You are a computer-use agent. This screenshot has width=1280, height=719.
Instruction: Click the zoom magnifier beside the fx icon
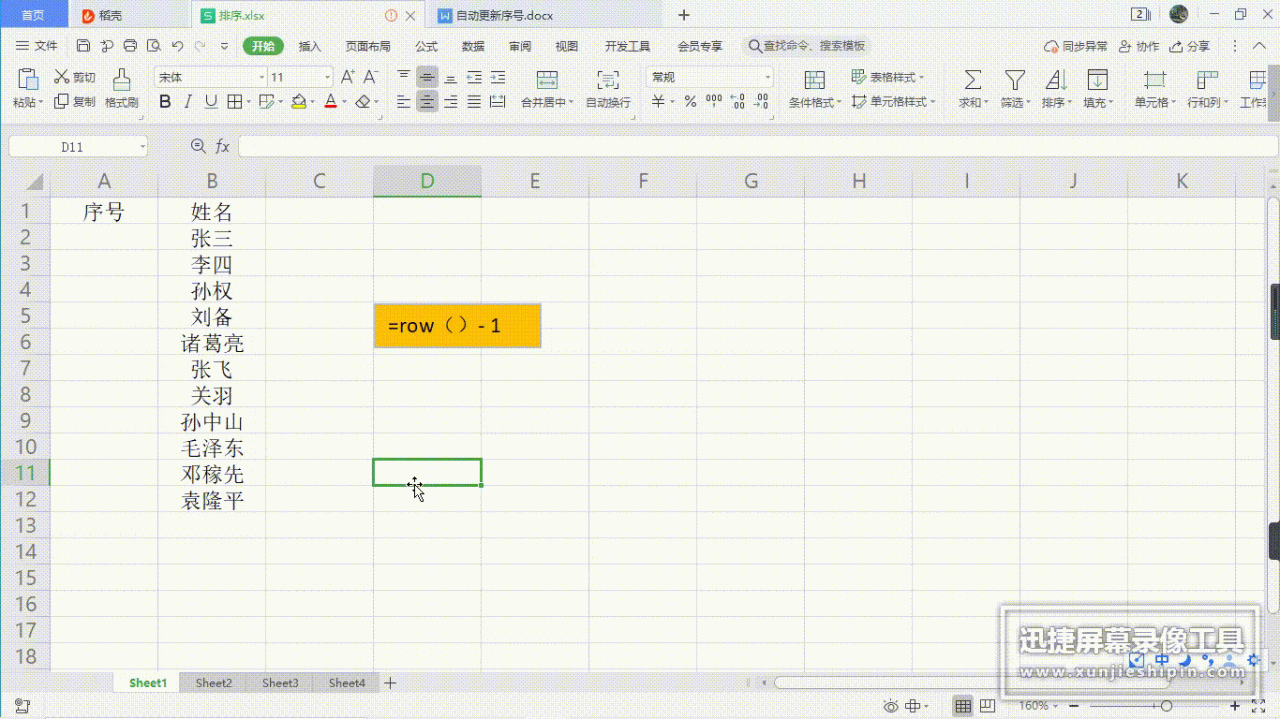[x=197, y=147]
